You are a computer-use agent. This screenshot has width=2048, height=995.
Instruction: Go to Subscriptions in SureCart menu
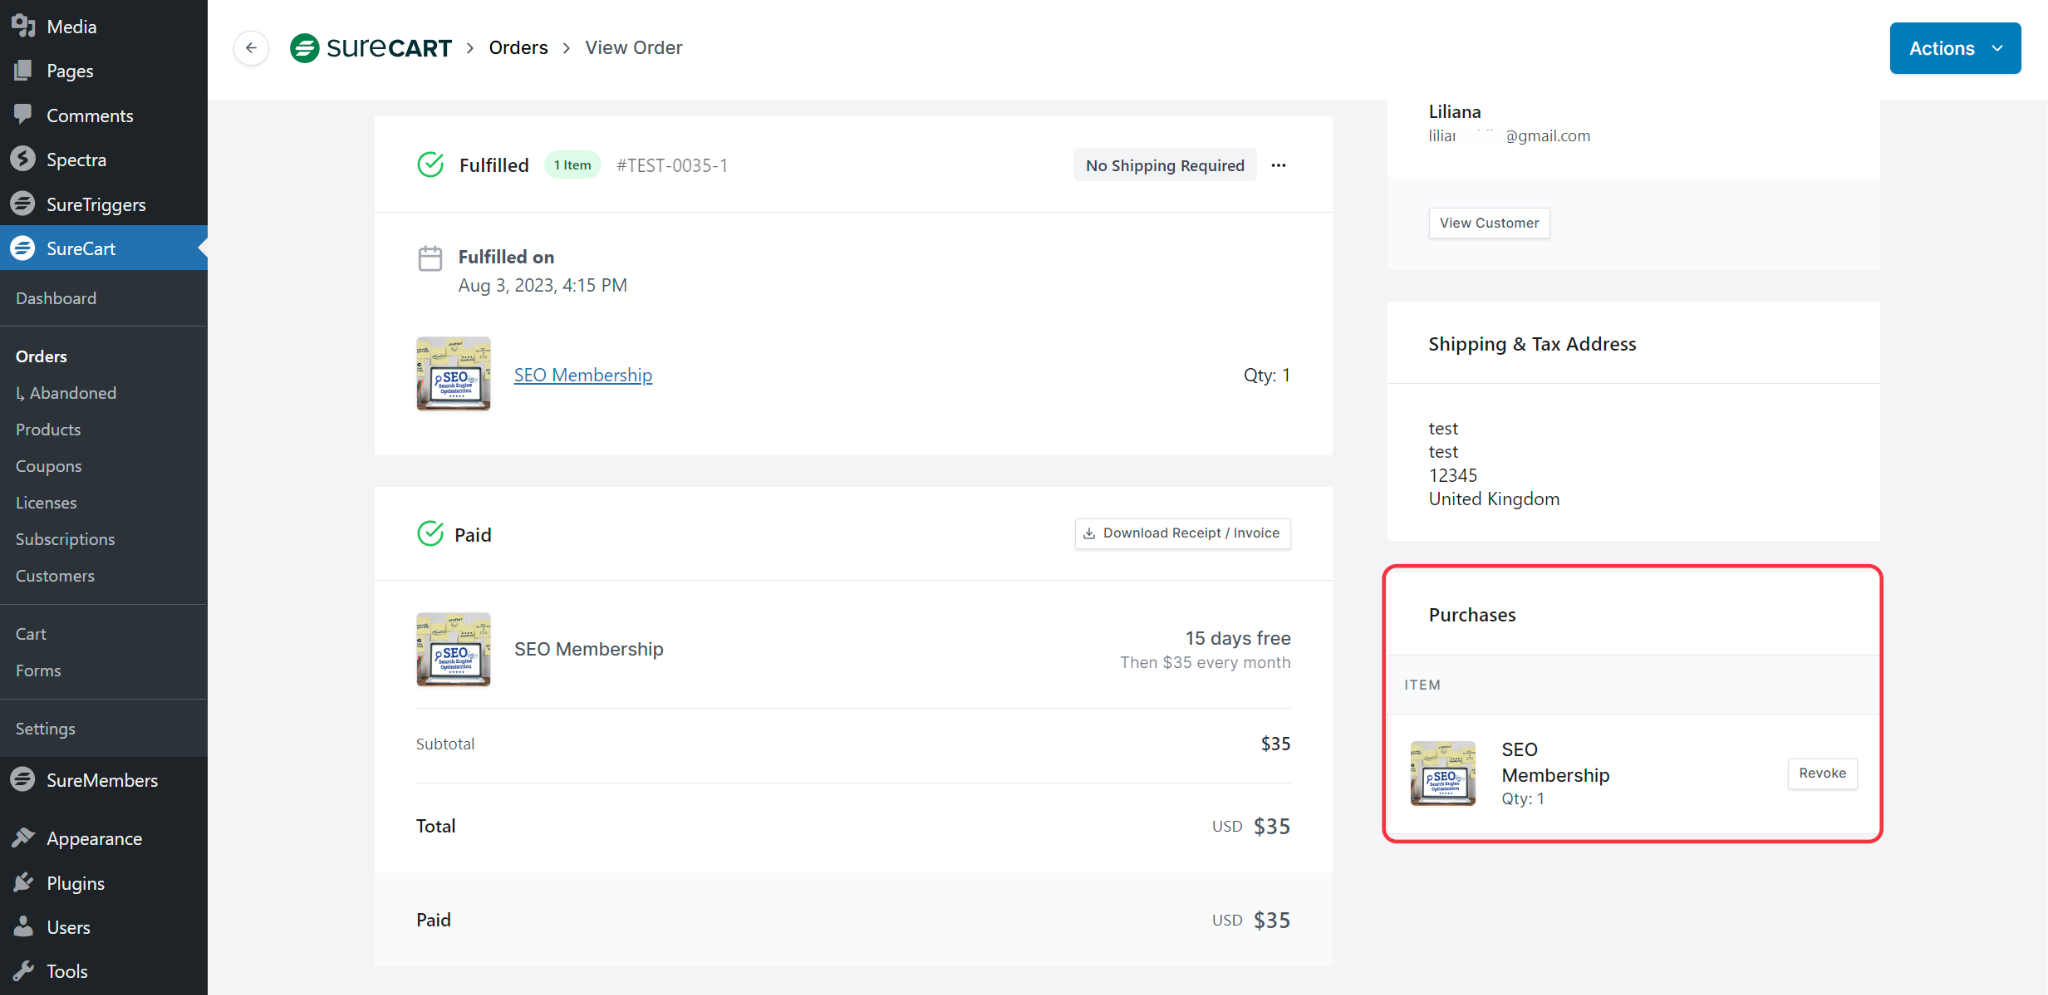click(x=65, y=539)
